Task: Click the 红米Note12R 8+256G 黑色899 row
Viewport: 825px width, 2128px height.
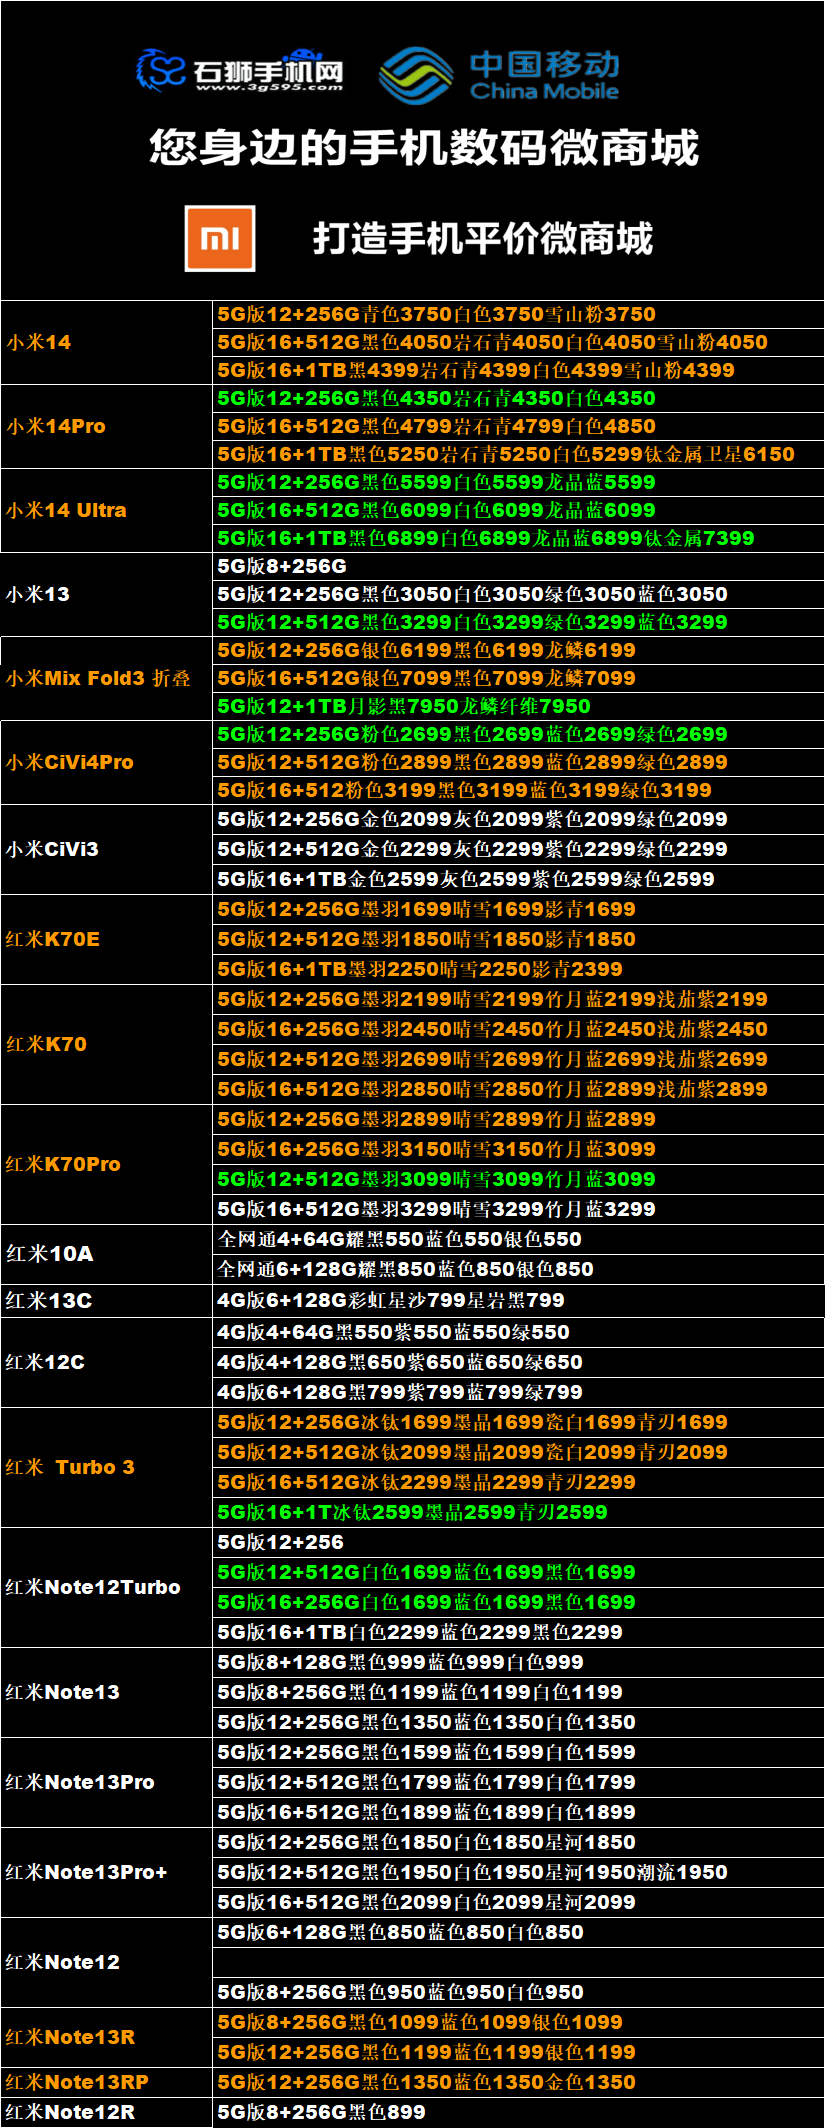Action: [321, 2112]
